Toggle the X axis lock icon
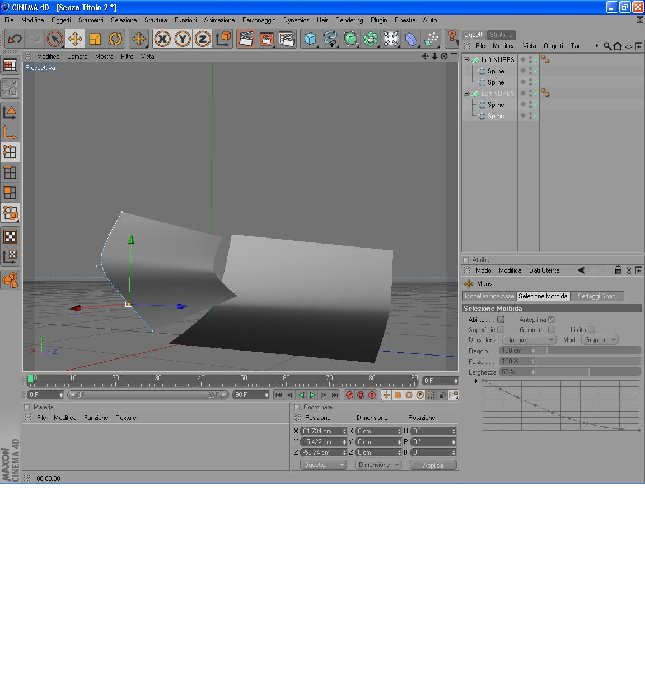 162,39
